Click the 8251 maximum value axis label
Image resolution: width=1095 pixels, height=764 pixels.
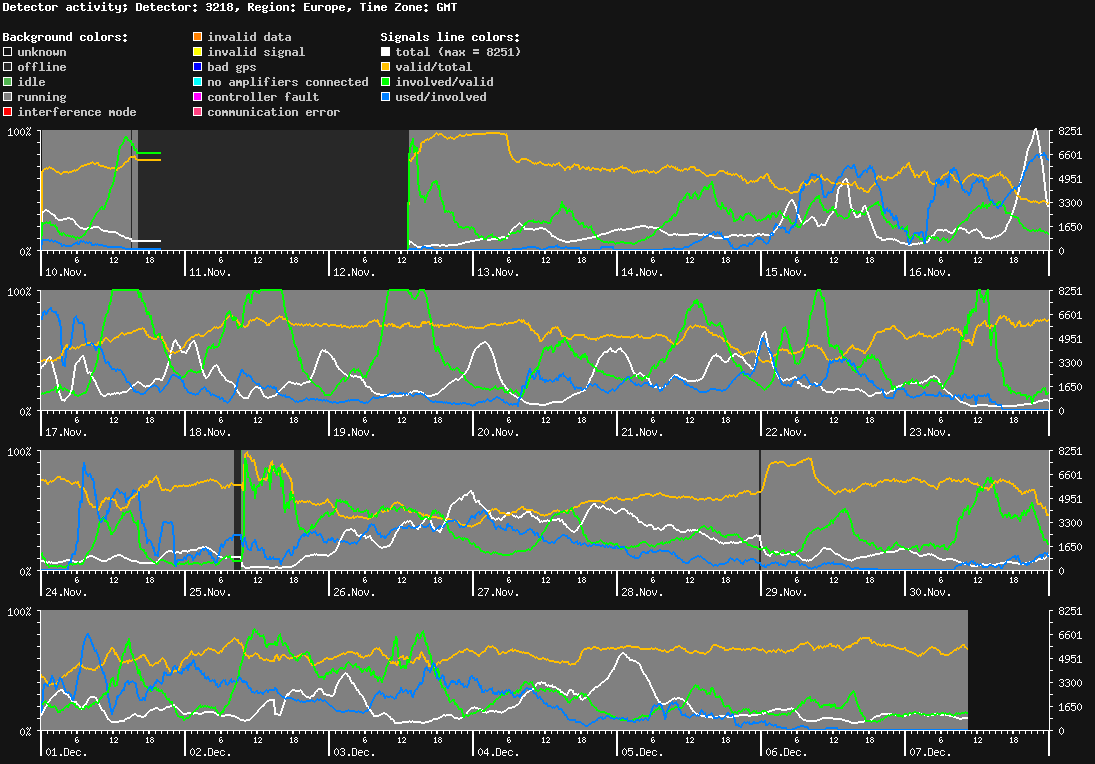tap(1070, 131)
